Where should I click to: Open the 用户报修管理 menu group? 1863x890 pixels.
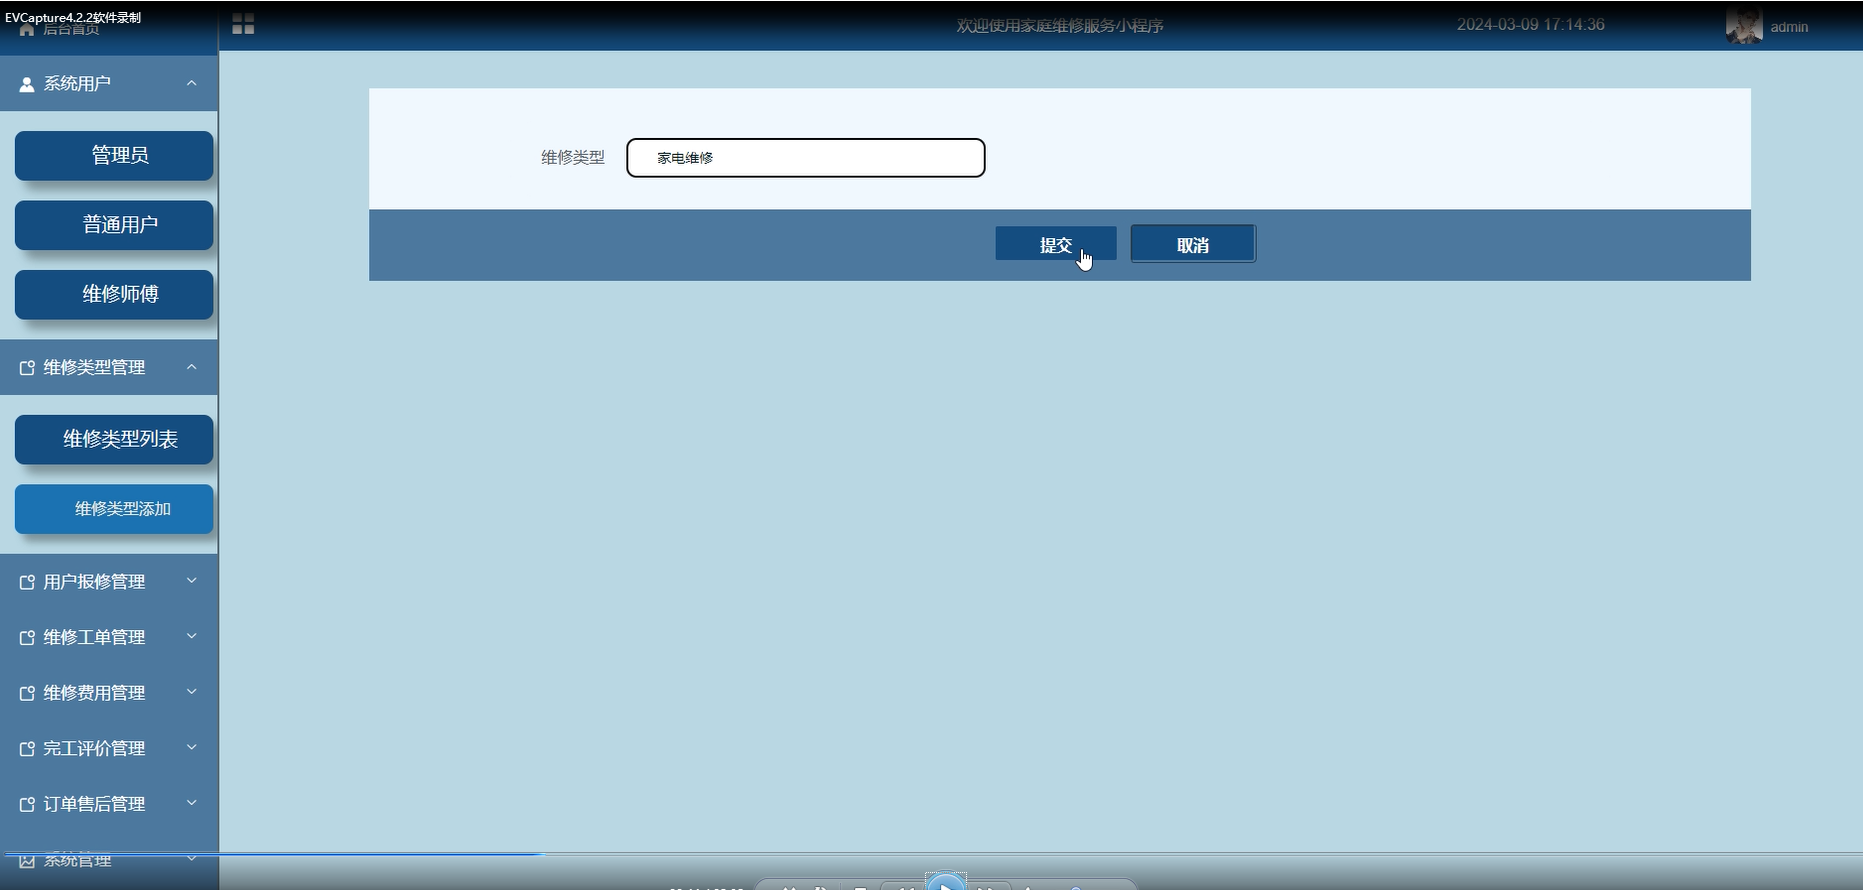[x=109, y=582]
